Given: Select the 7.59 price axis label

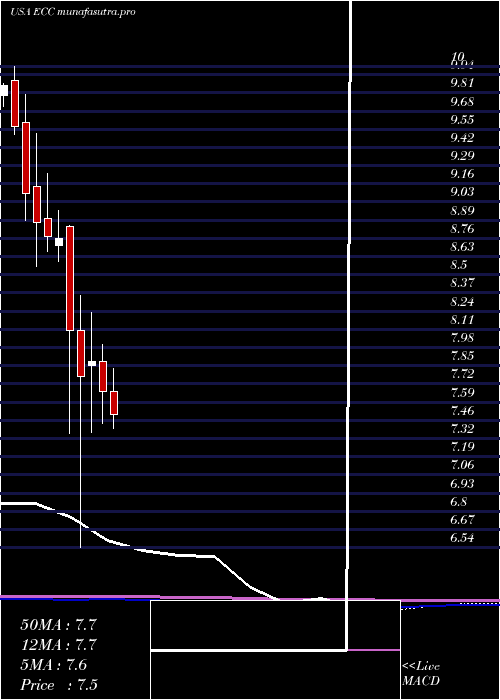Looking at the screenshot, I should coord(462,393).
